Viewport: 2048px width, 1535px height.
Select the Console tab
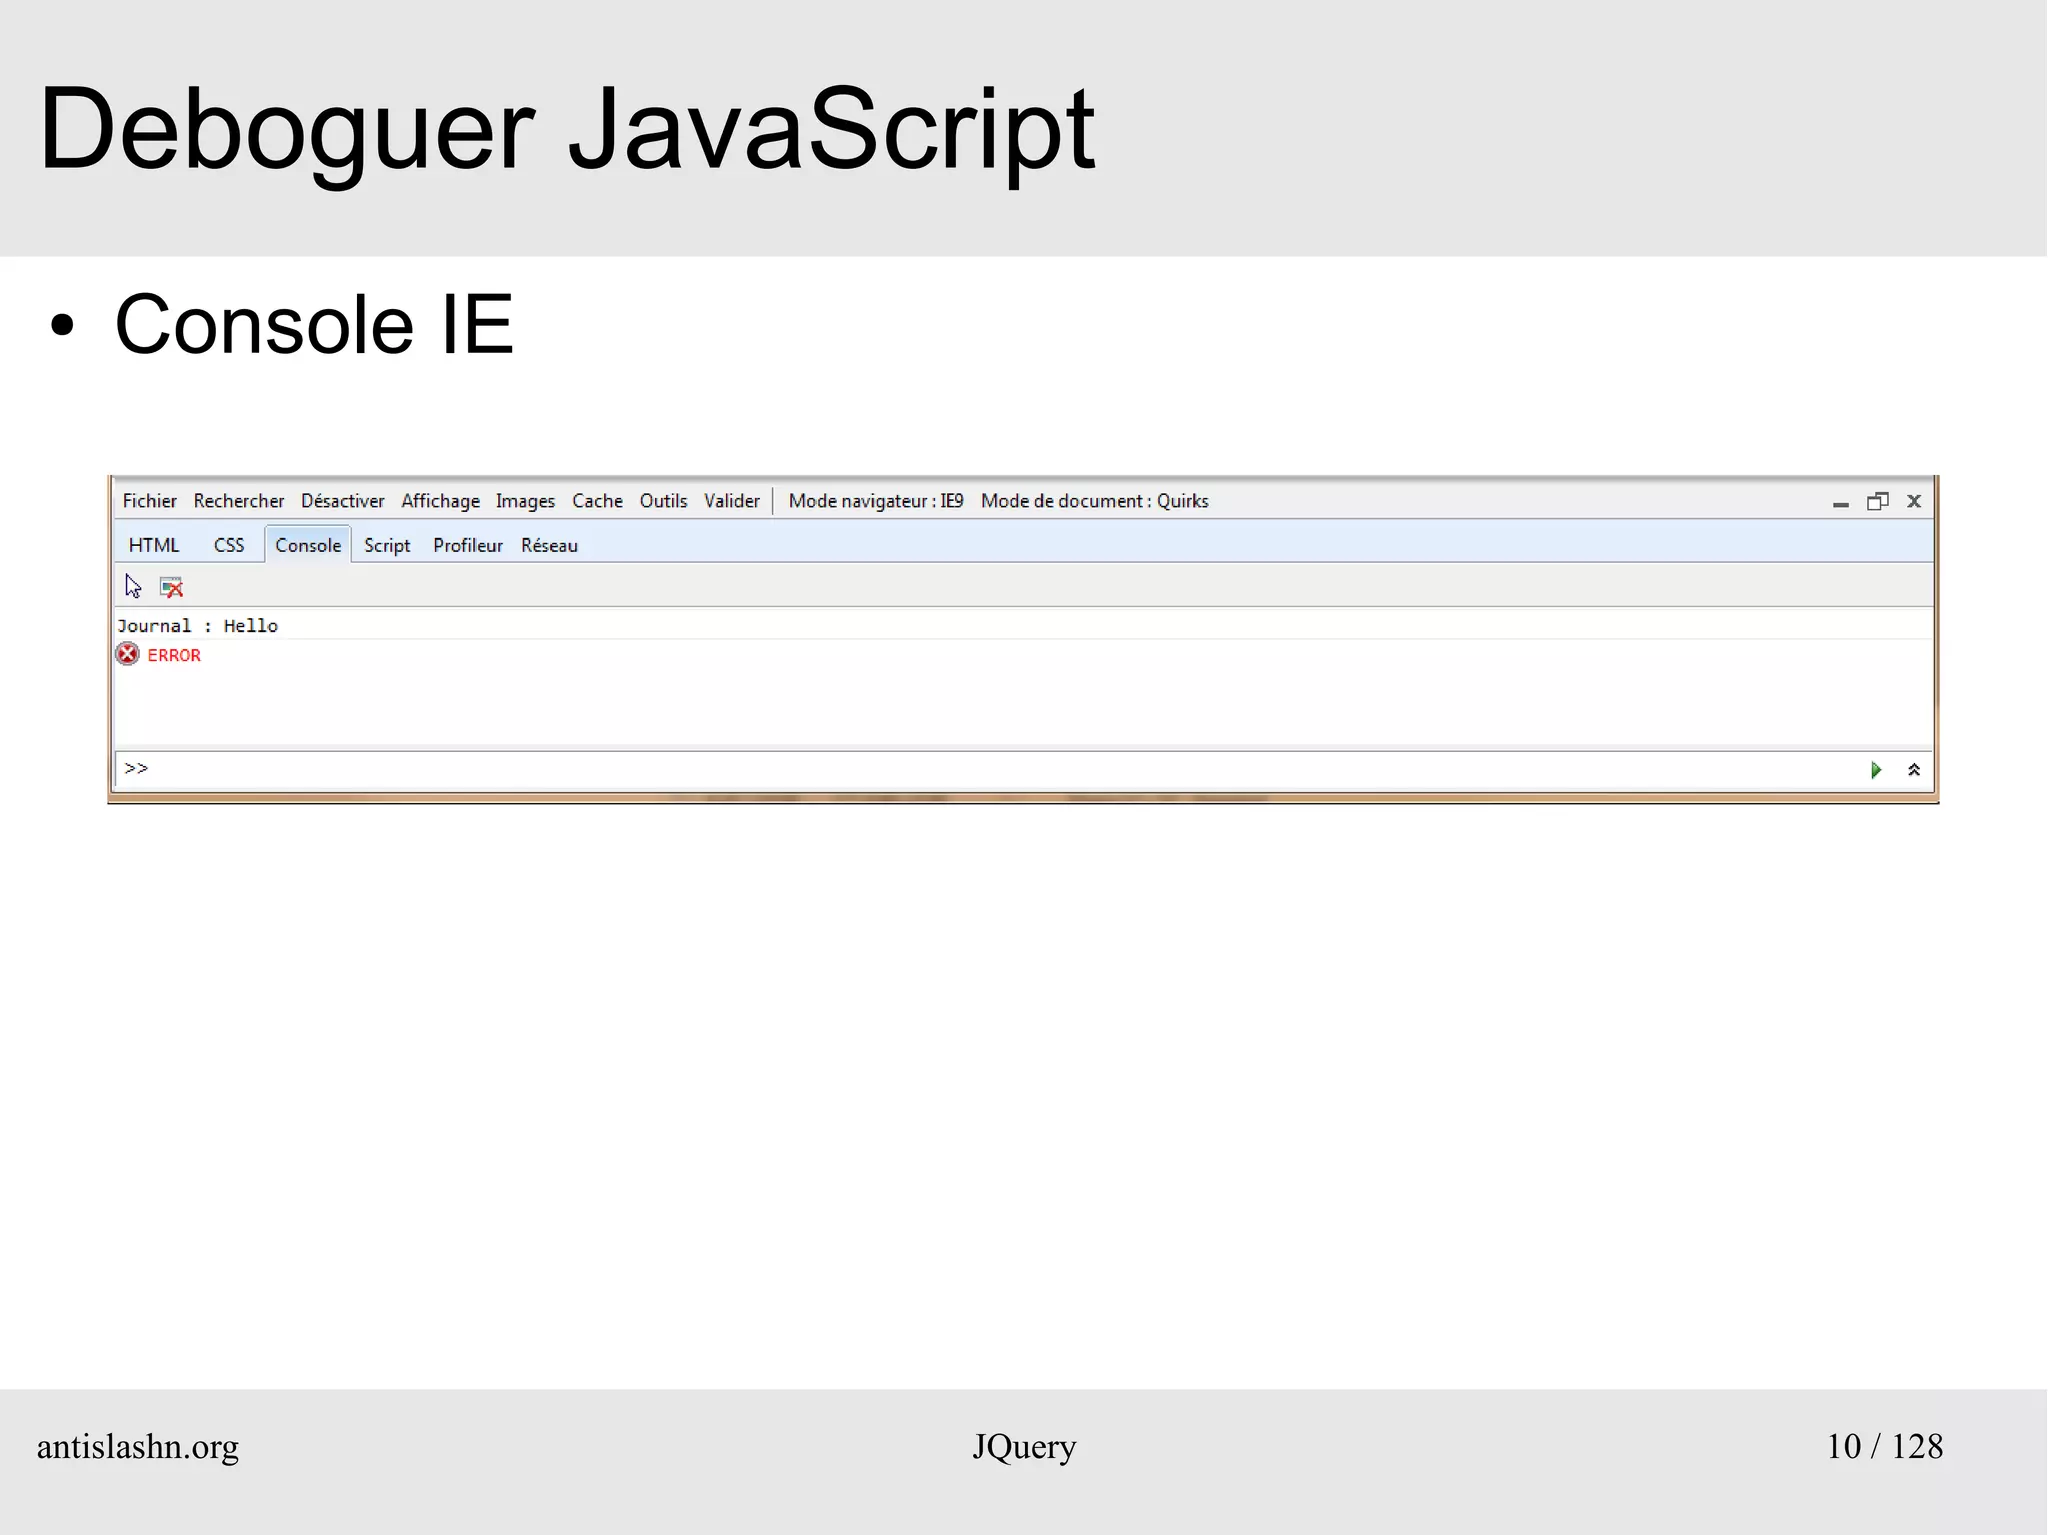[308, 545]
